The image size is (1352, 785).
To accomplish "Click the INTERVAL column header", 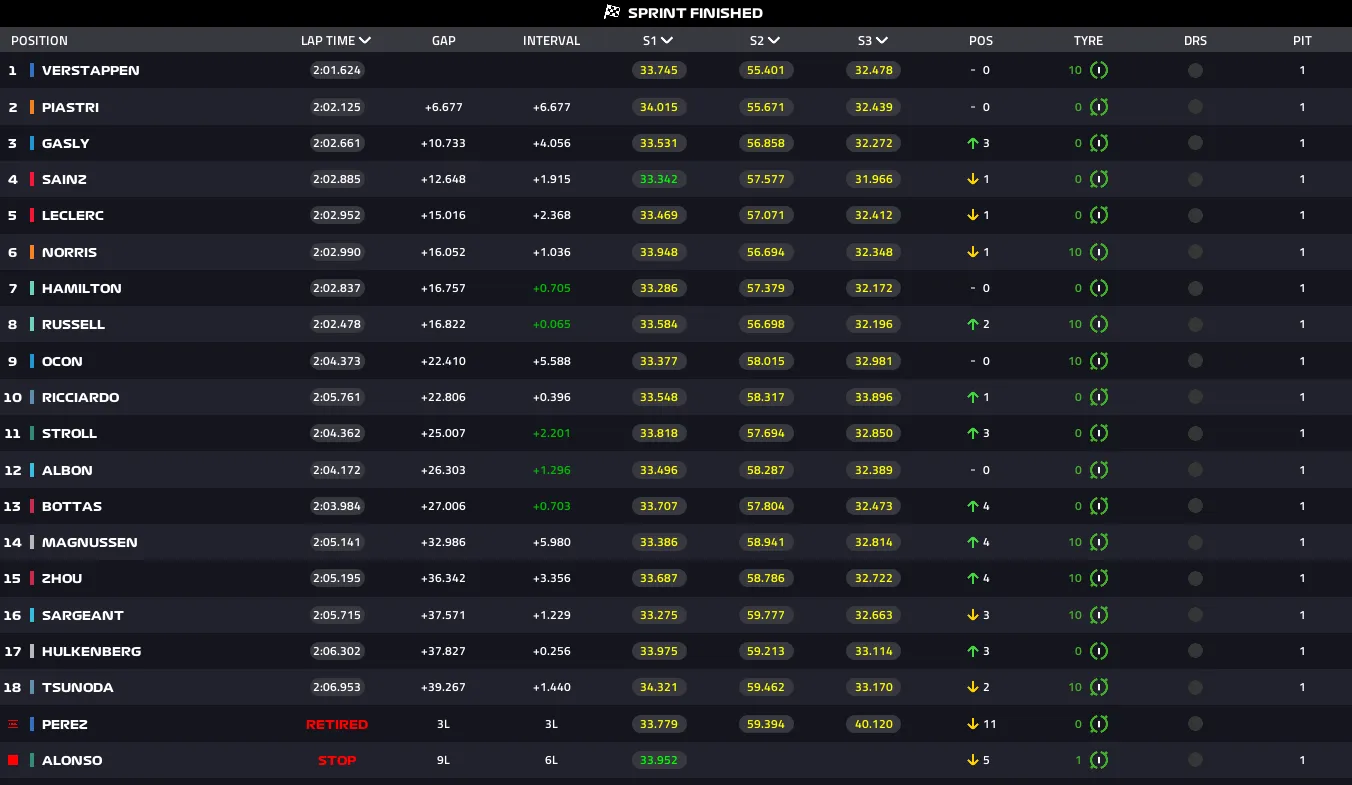I will click(x=551, y=41).
